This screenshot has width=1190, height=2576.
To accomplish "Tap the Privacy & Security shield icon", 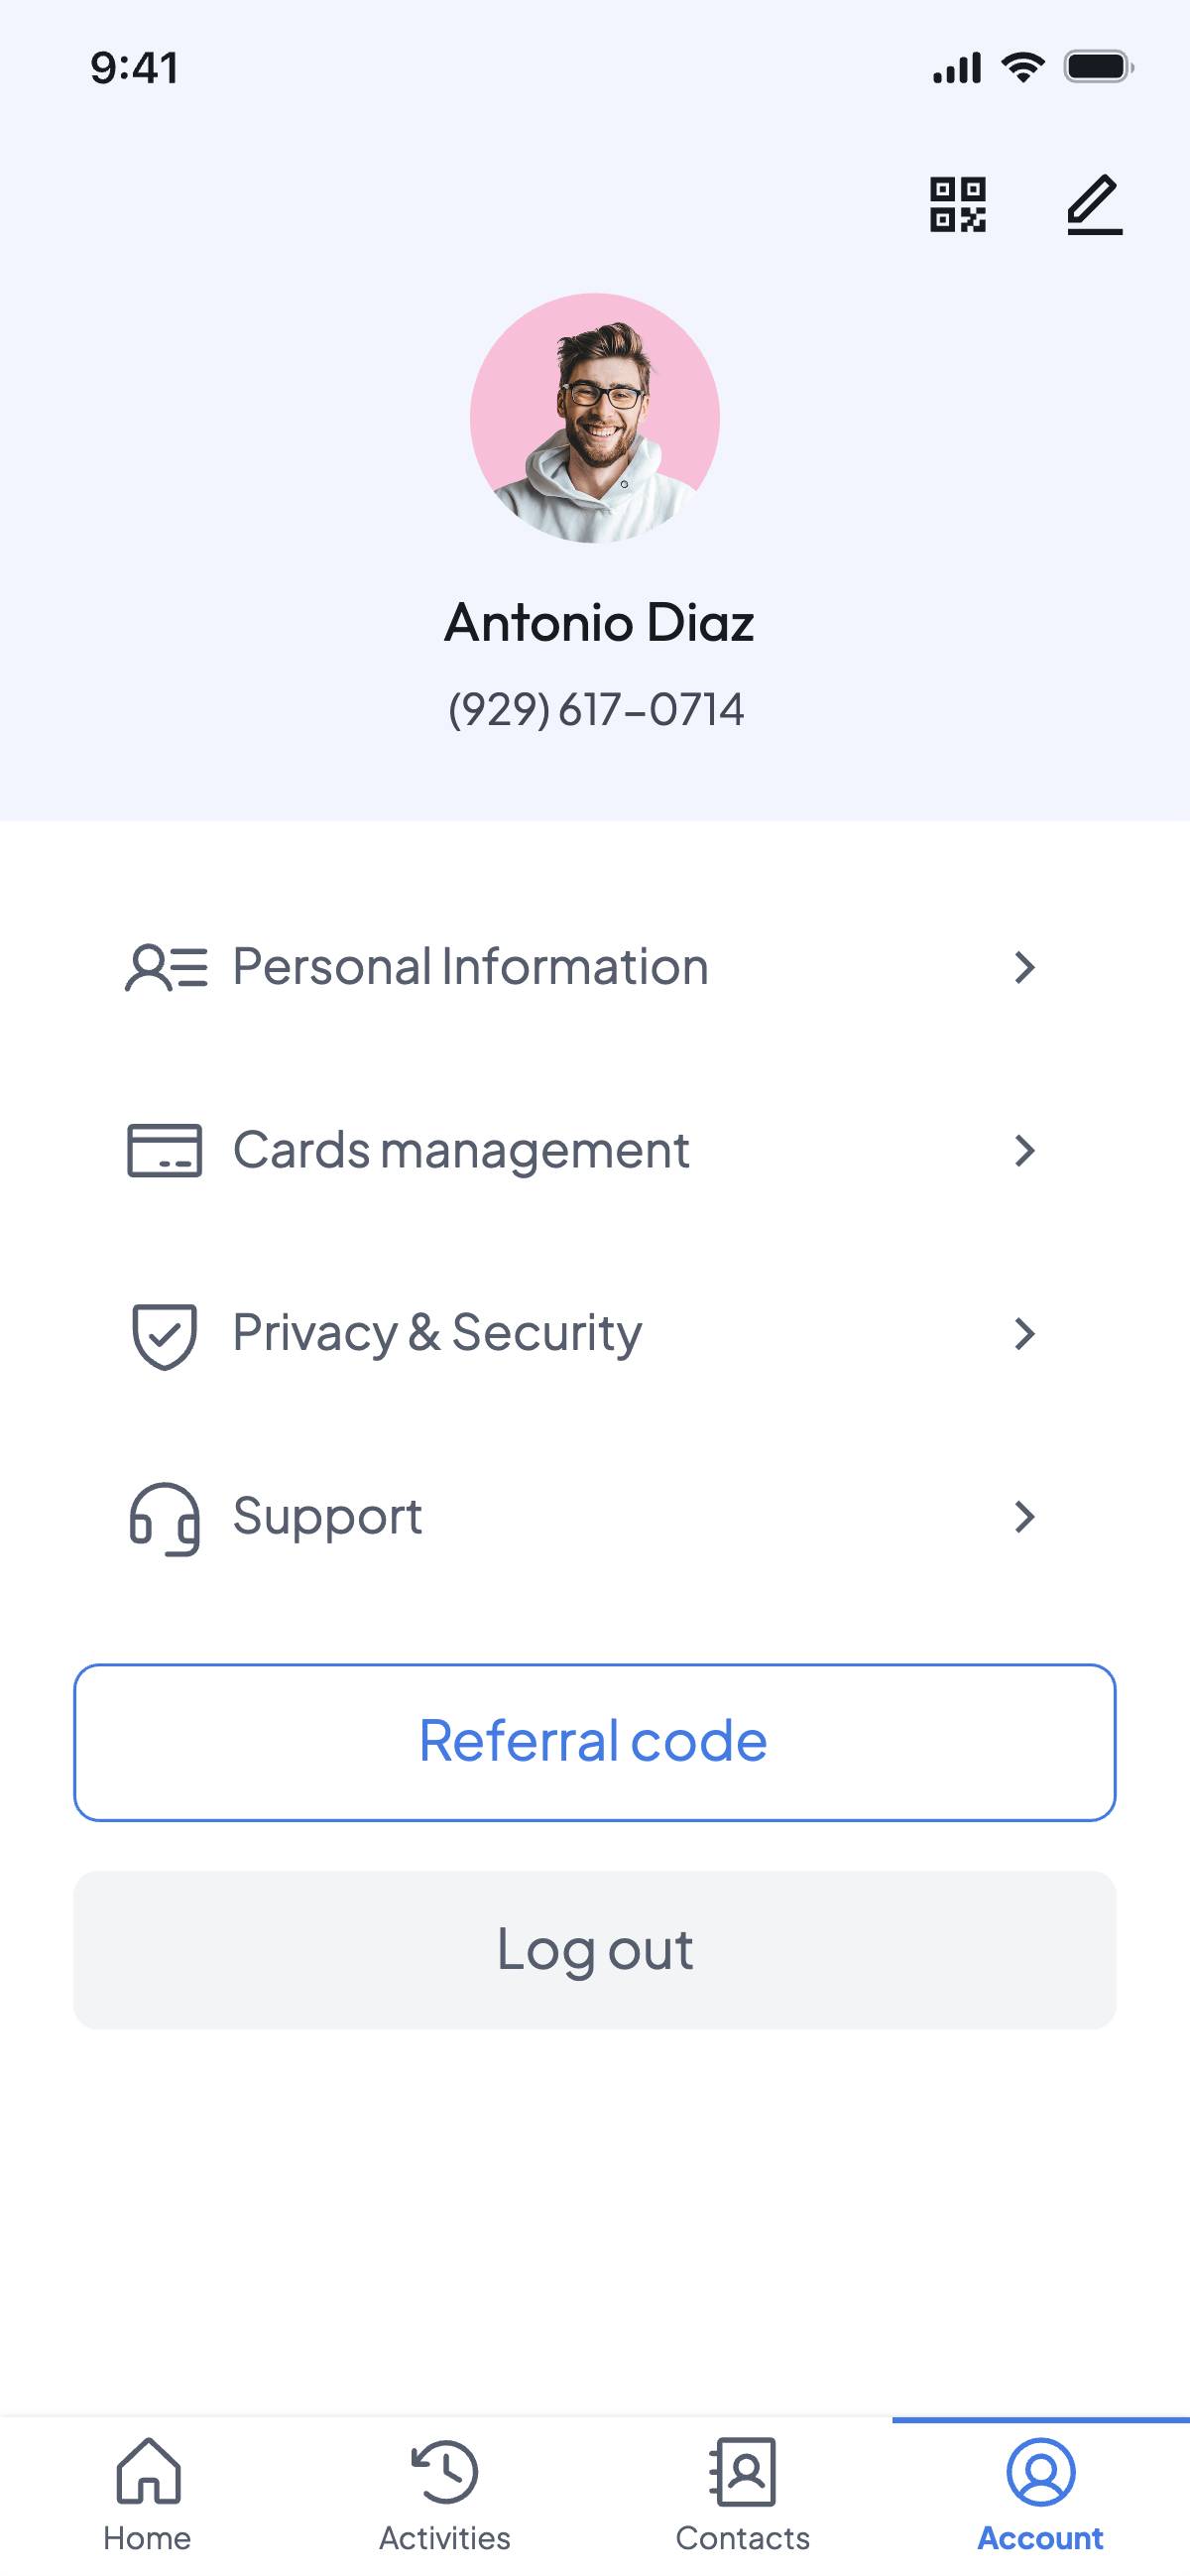I will tap(165, 1334).
